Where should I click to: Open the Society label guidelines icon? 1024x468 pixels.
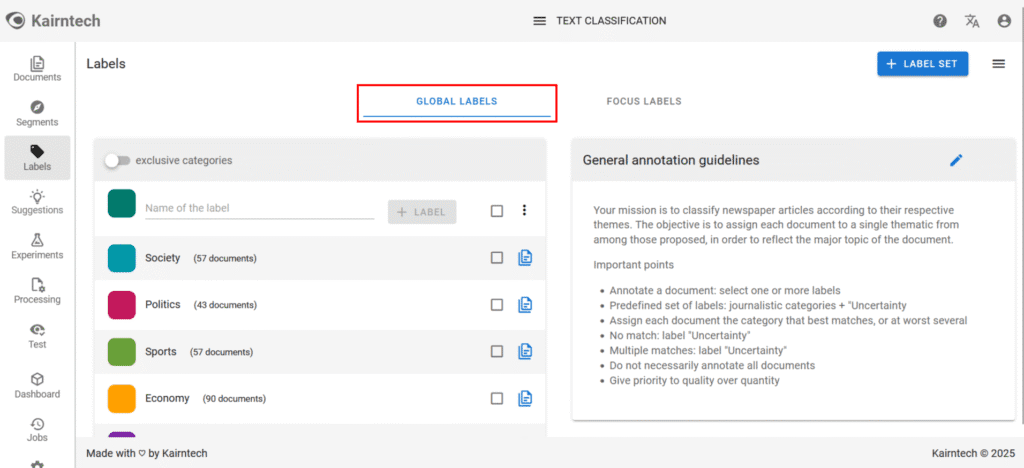pos(525,258)
